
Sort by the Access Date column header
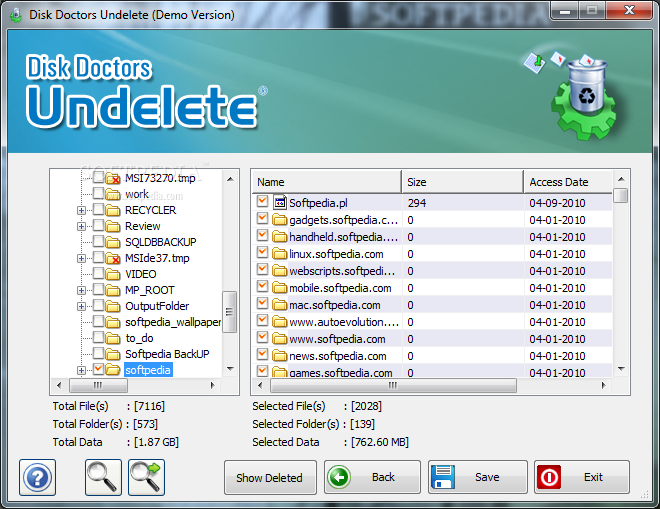tap(568, 182)
